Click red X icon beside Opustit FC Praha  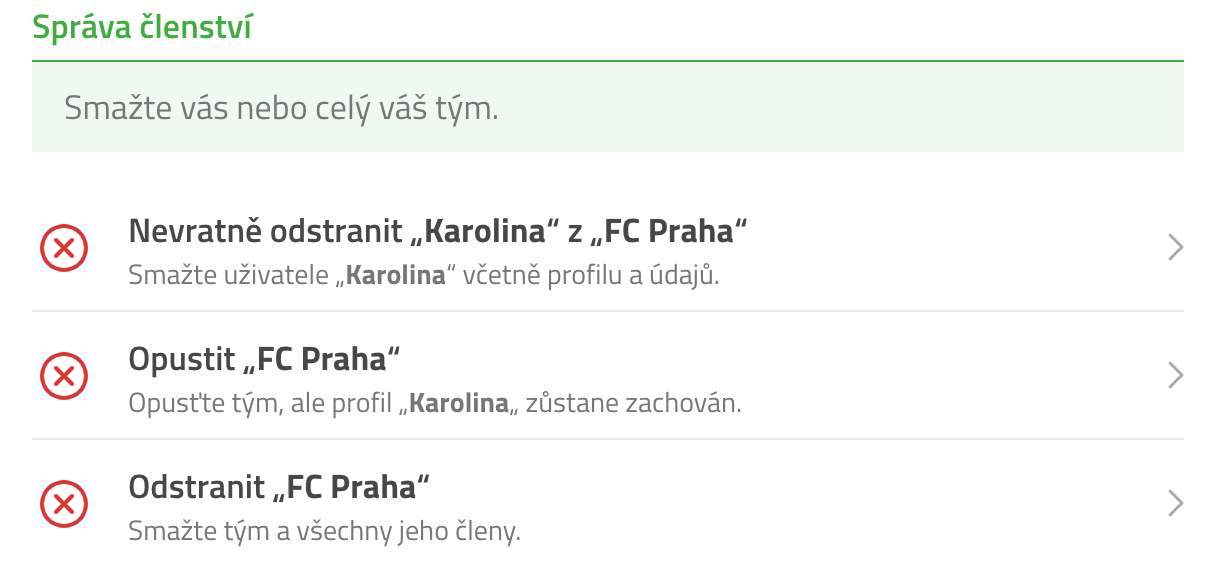click(x=64, y=376)
